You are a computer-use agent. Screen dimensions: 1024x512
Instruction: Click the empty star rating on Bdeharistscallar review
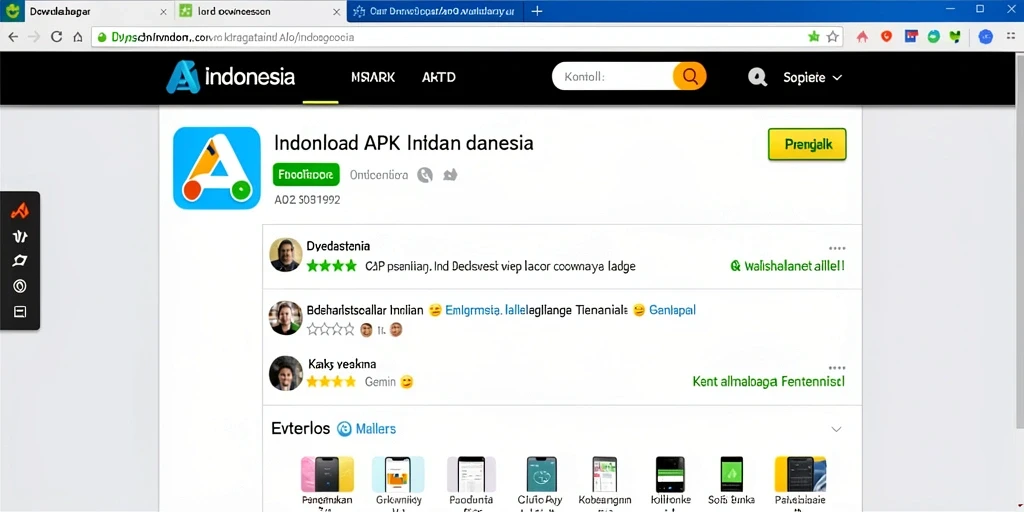point(330,329)
